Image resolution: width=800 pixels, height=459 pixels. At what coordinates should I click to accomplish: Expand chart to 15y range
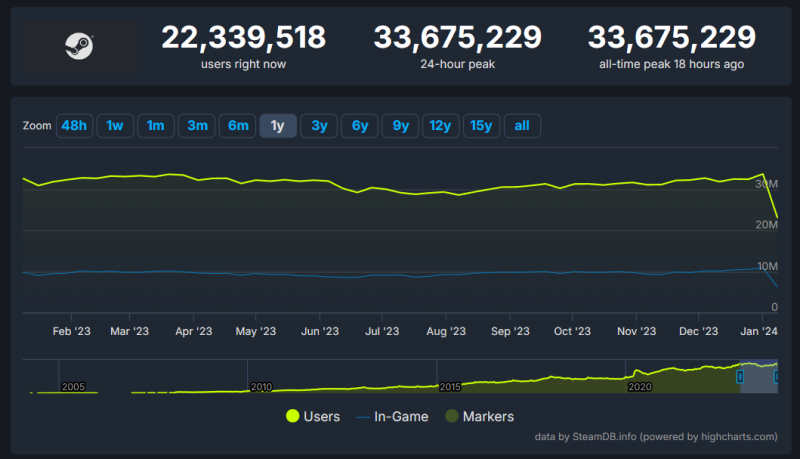tap(481, 125)
